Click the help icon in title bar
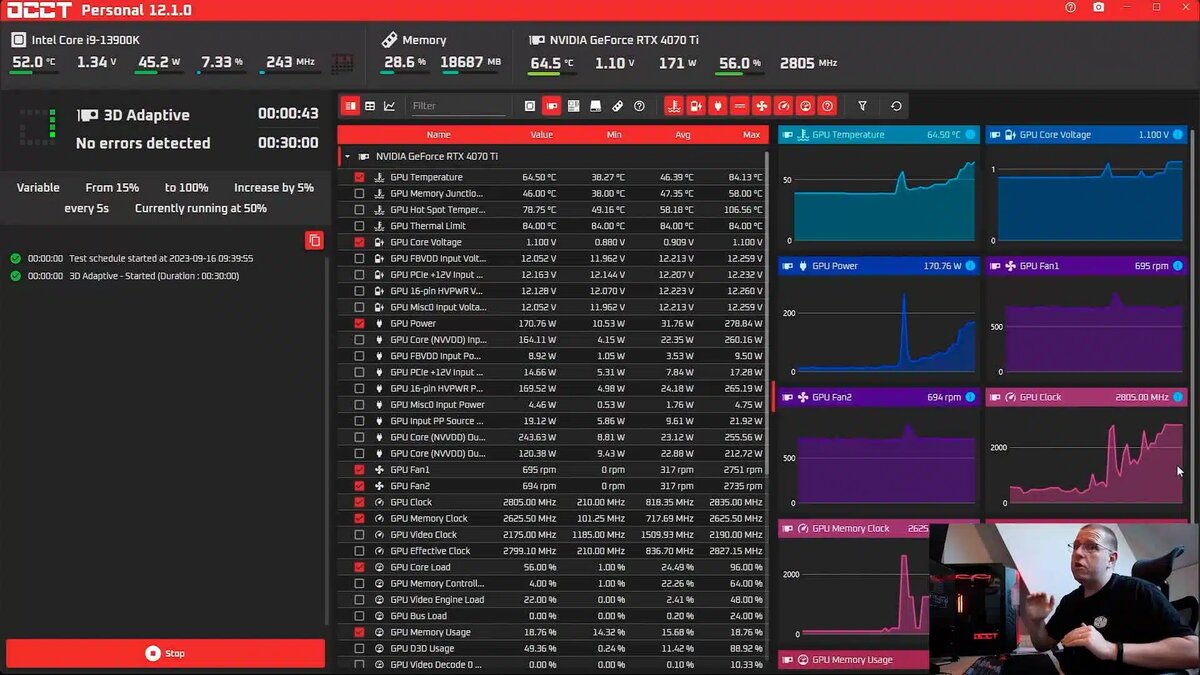This screenshot has width=1200, height=675. click(x=1071, y=8)
